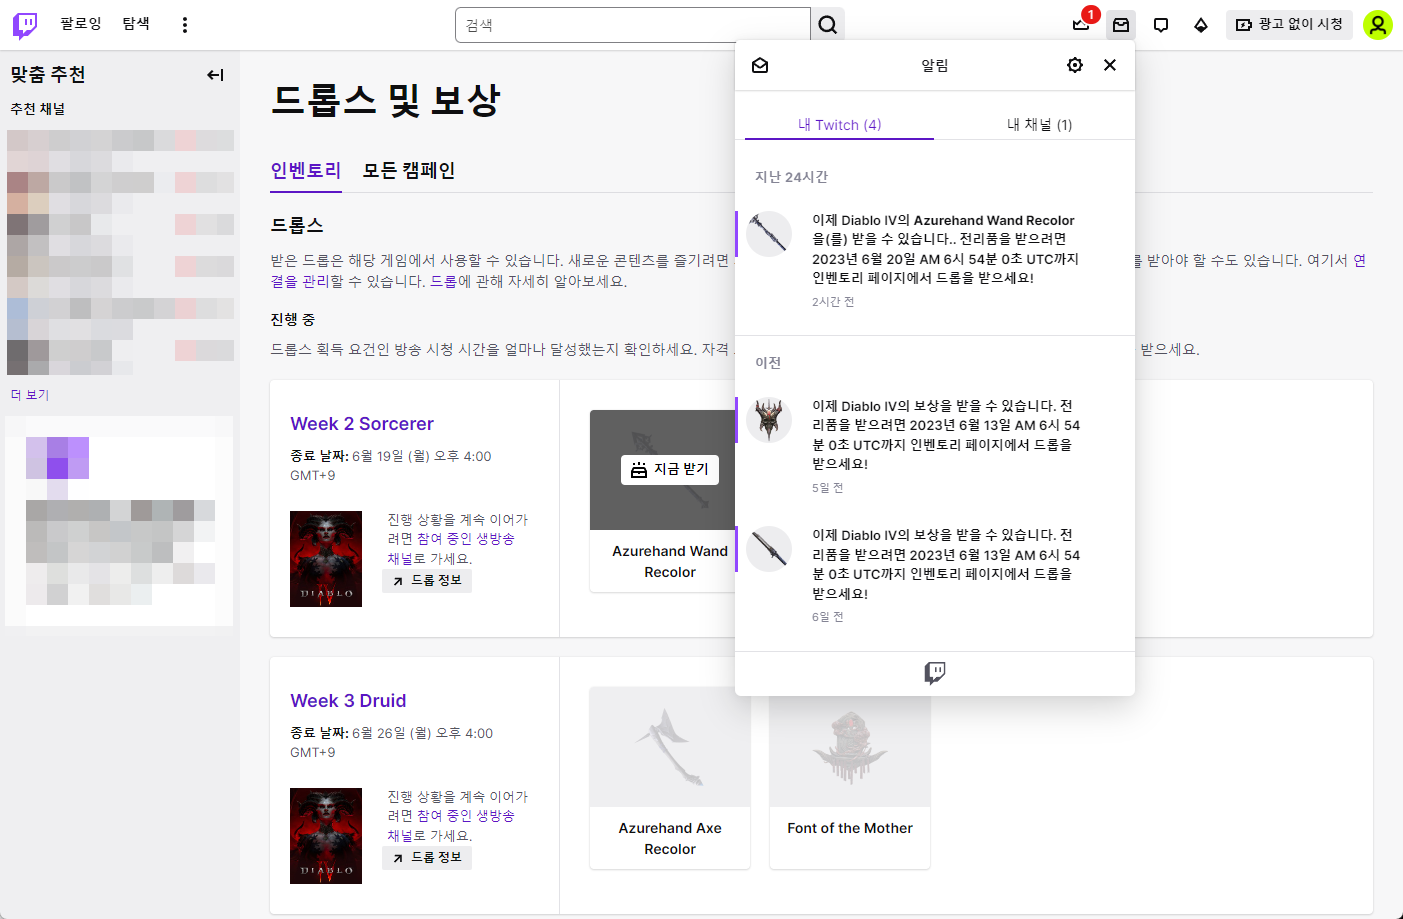Follow the 참여 중인 생방송 link in Week 2 Sorcerer
Image resolution: width=1403 pixels, height=919 pixels.
point(465,539)
